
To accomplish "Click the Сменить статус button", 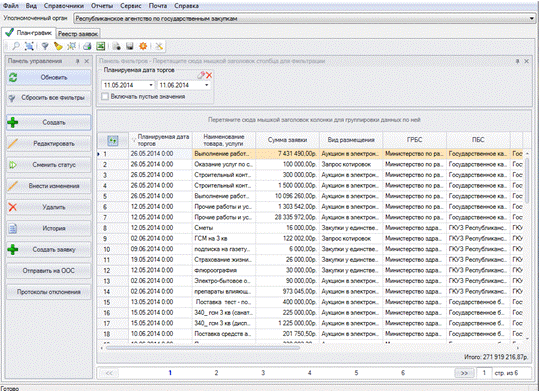I will 49,165.
